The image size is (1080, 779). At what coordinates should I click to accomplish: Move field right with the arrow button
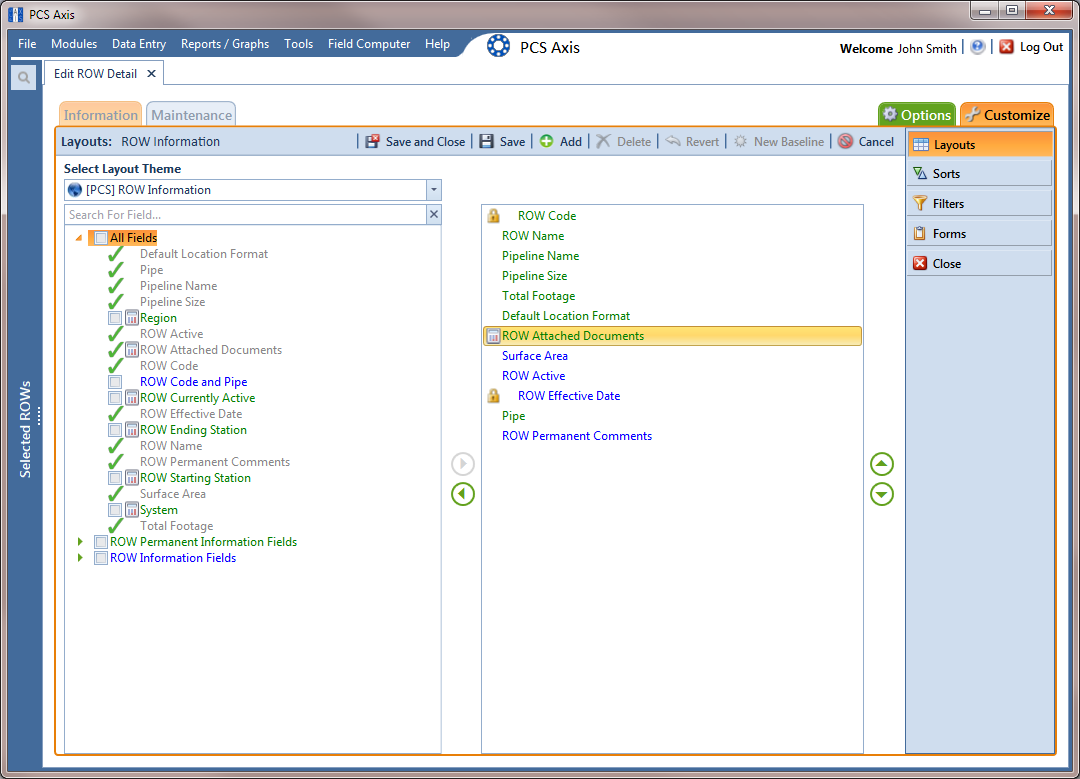click(x=463, y=464)
